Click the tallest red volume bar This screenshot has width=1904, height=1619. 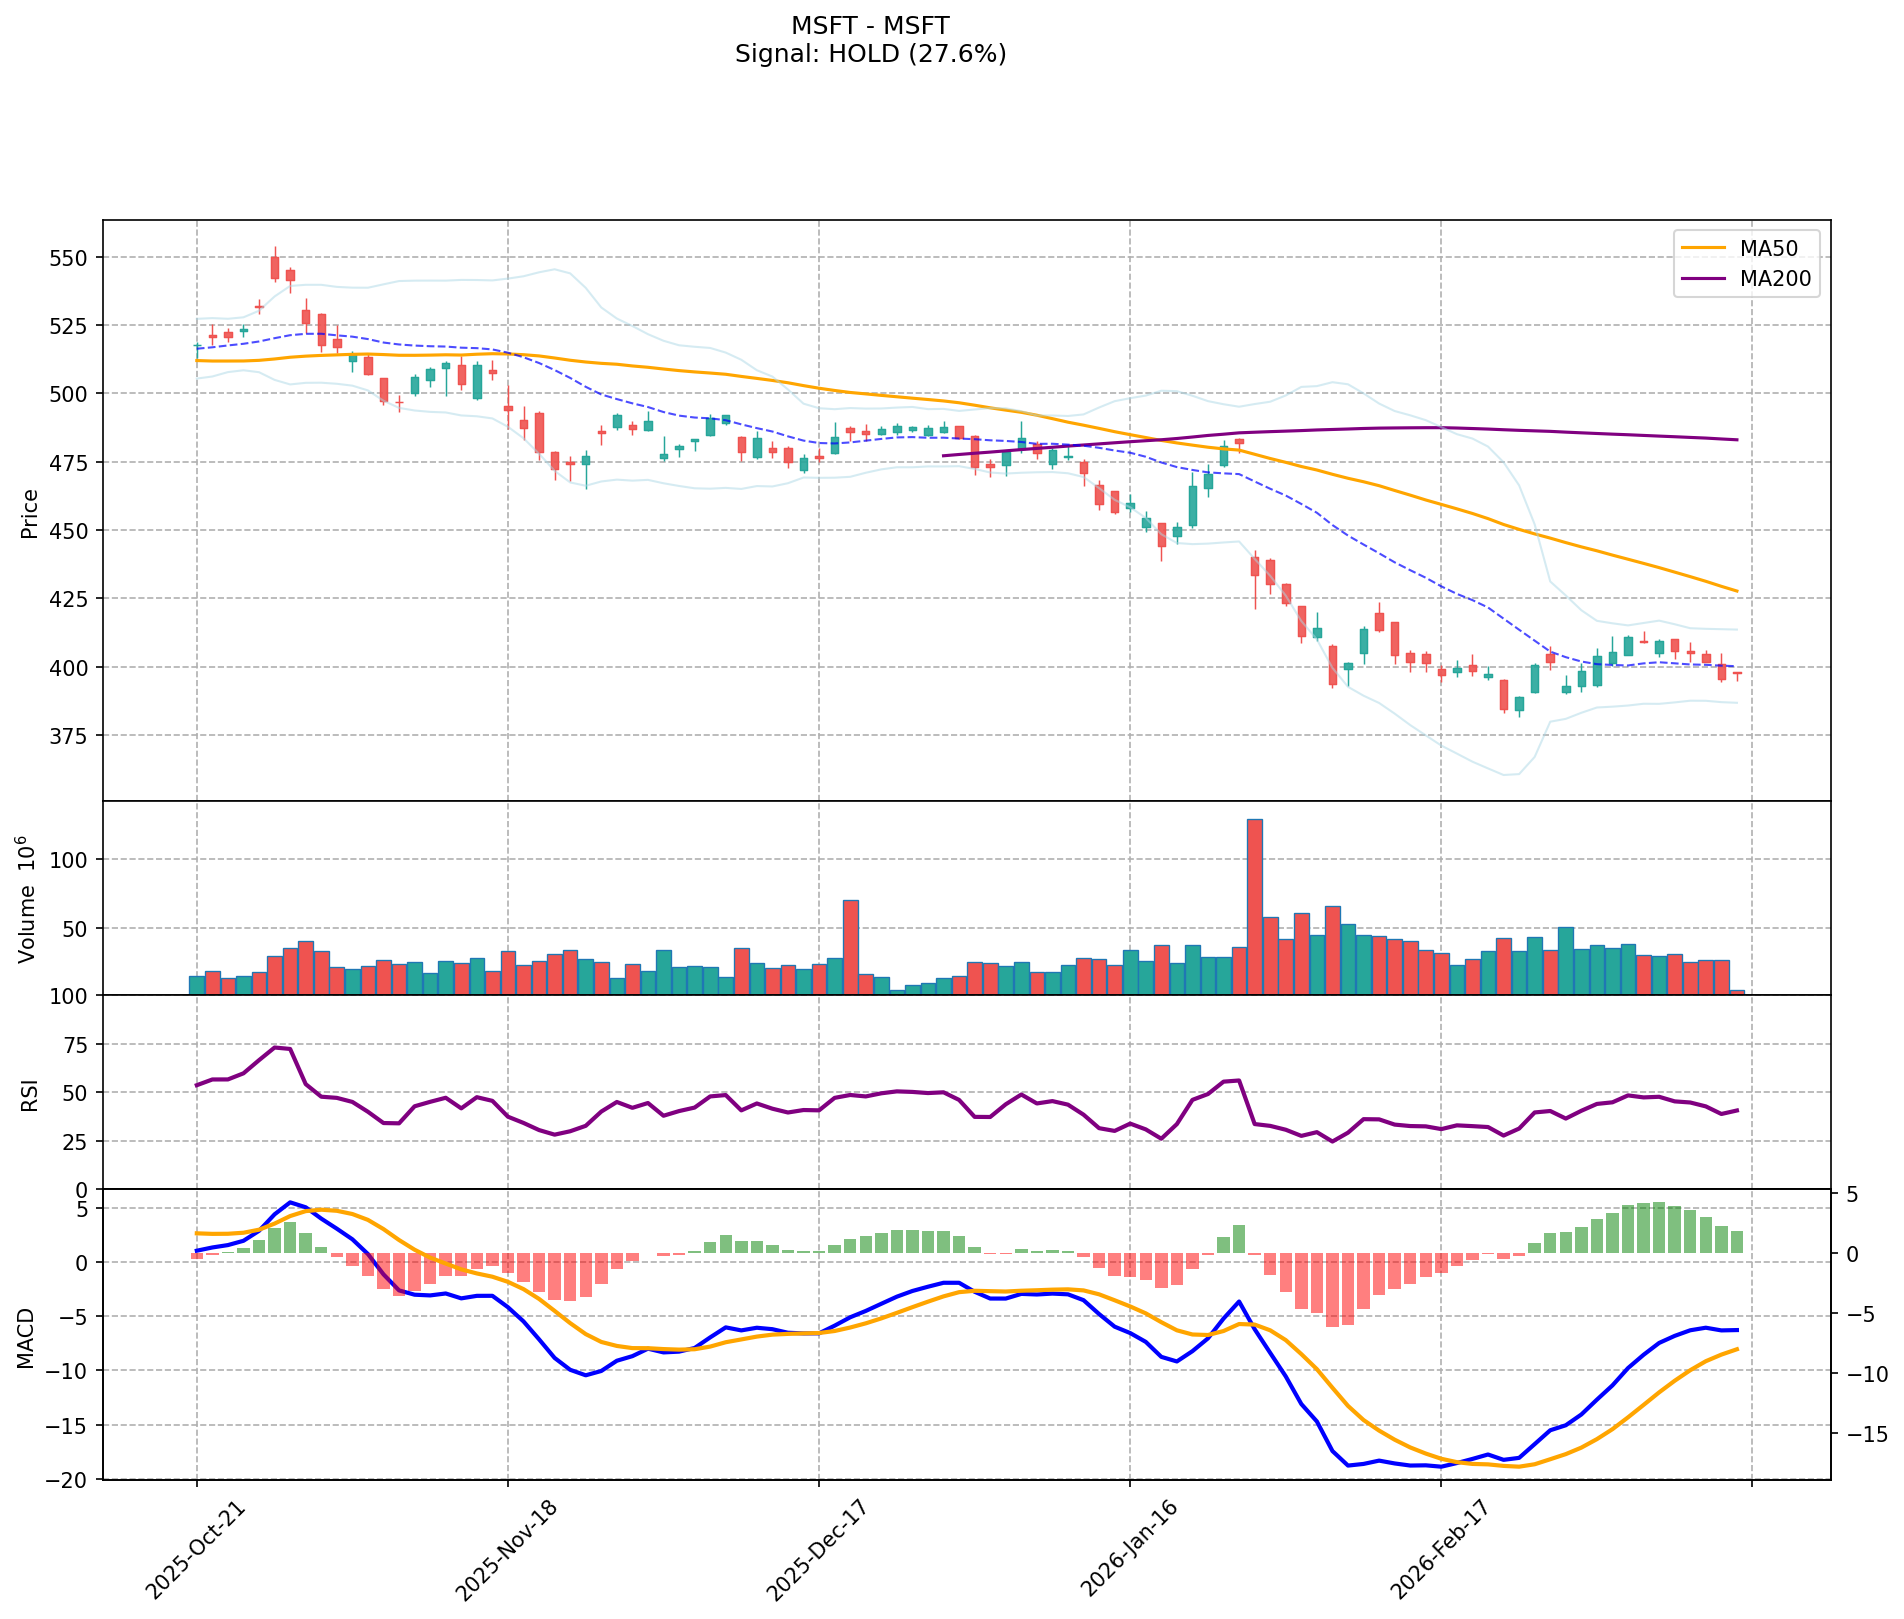pyautogui.click(x=1254, y=906)
